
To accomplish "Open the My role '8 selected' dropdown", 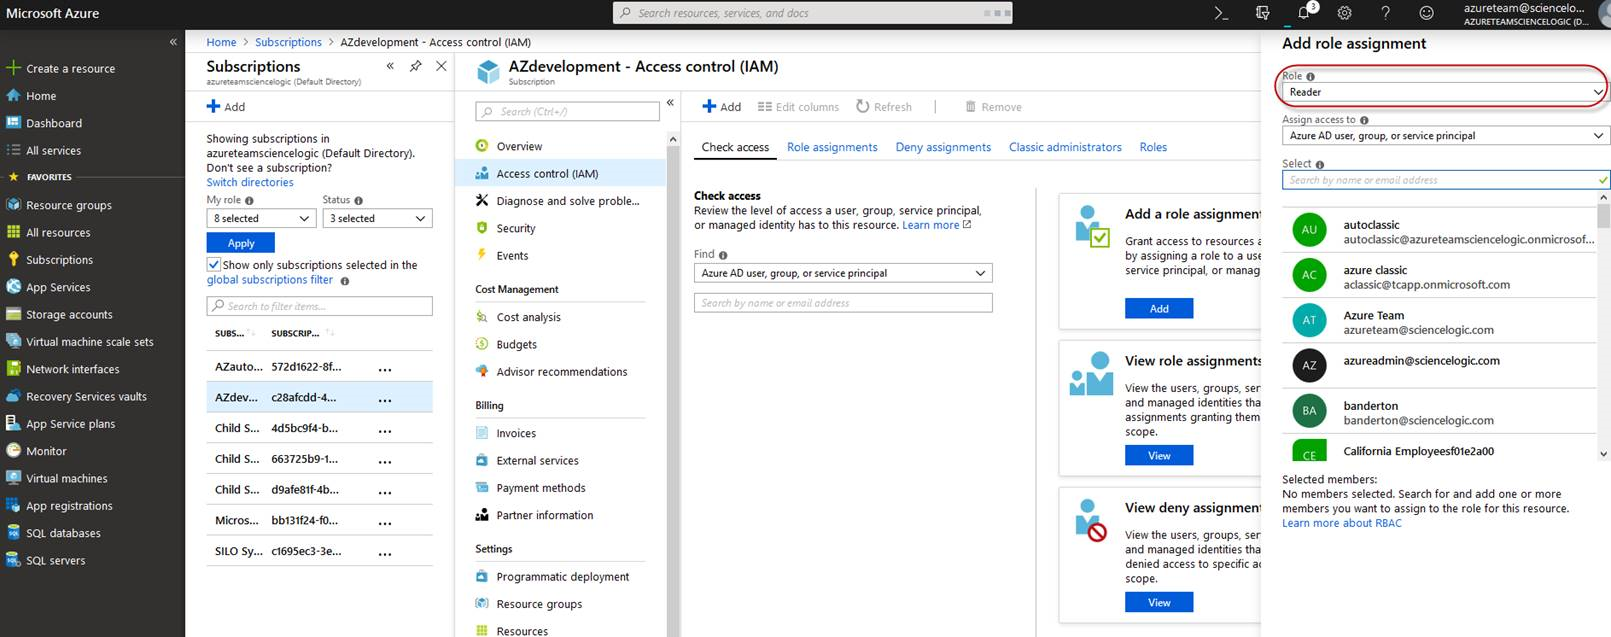I will tap(261, 218).
